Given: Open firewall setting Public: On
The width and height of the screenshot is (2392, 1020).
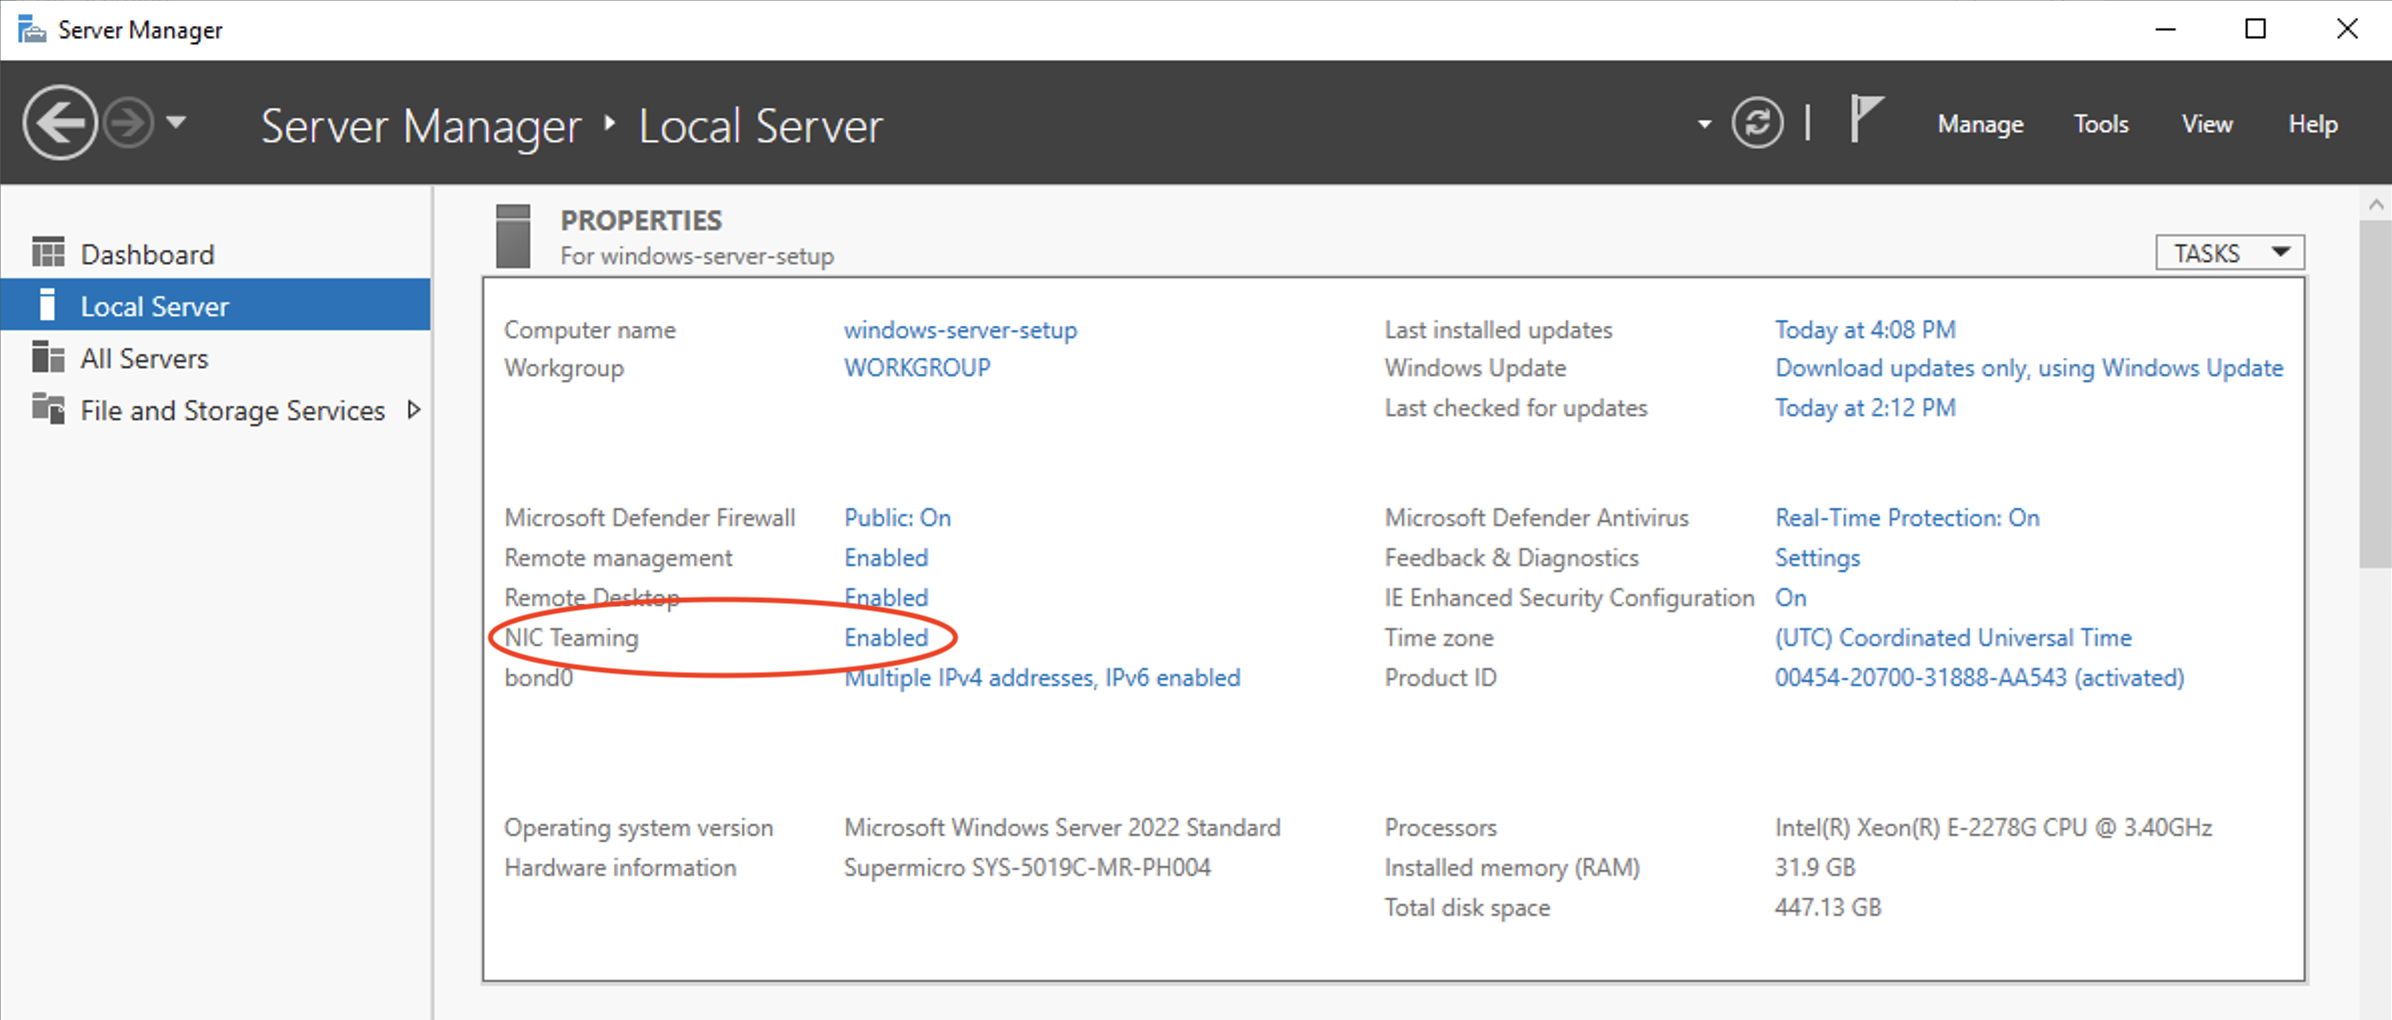Looking at the screenshot, I should coord(897,518).
